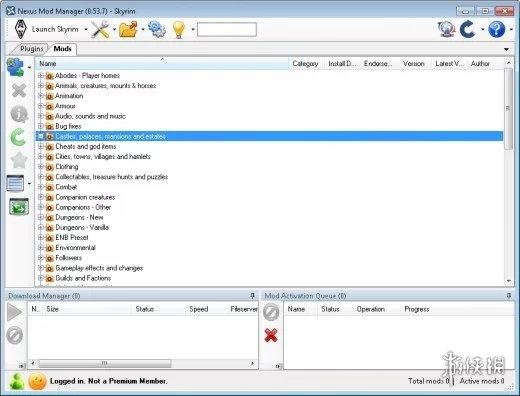
Task: Sort by the Install Date column header
Action: coord(342,64)
